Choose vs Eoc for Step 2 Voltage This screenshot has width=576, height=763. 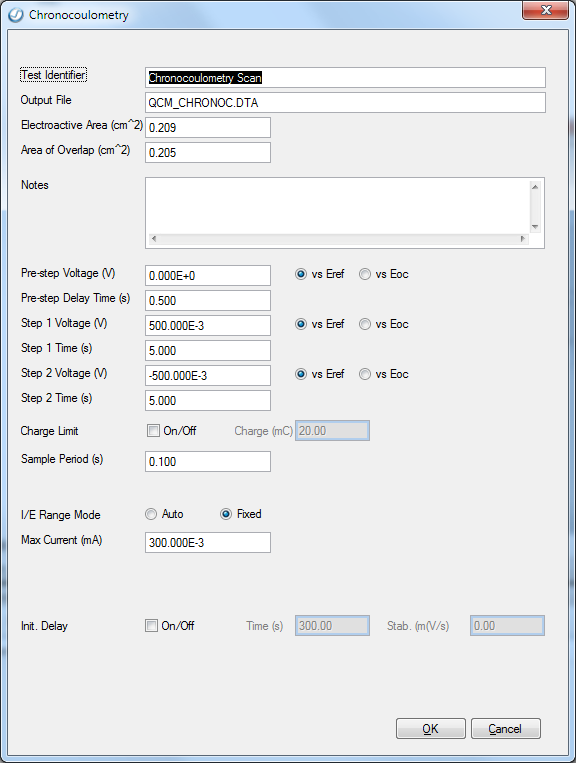point(365,374)
